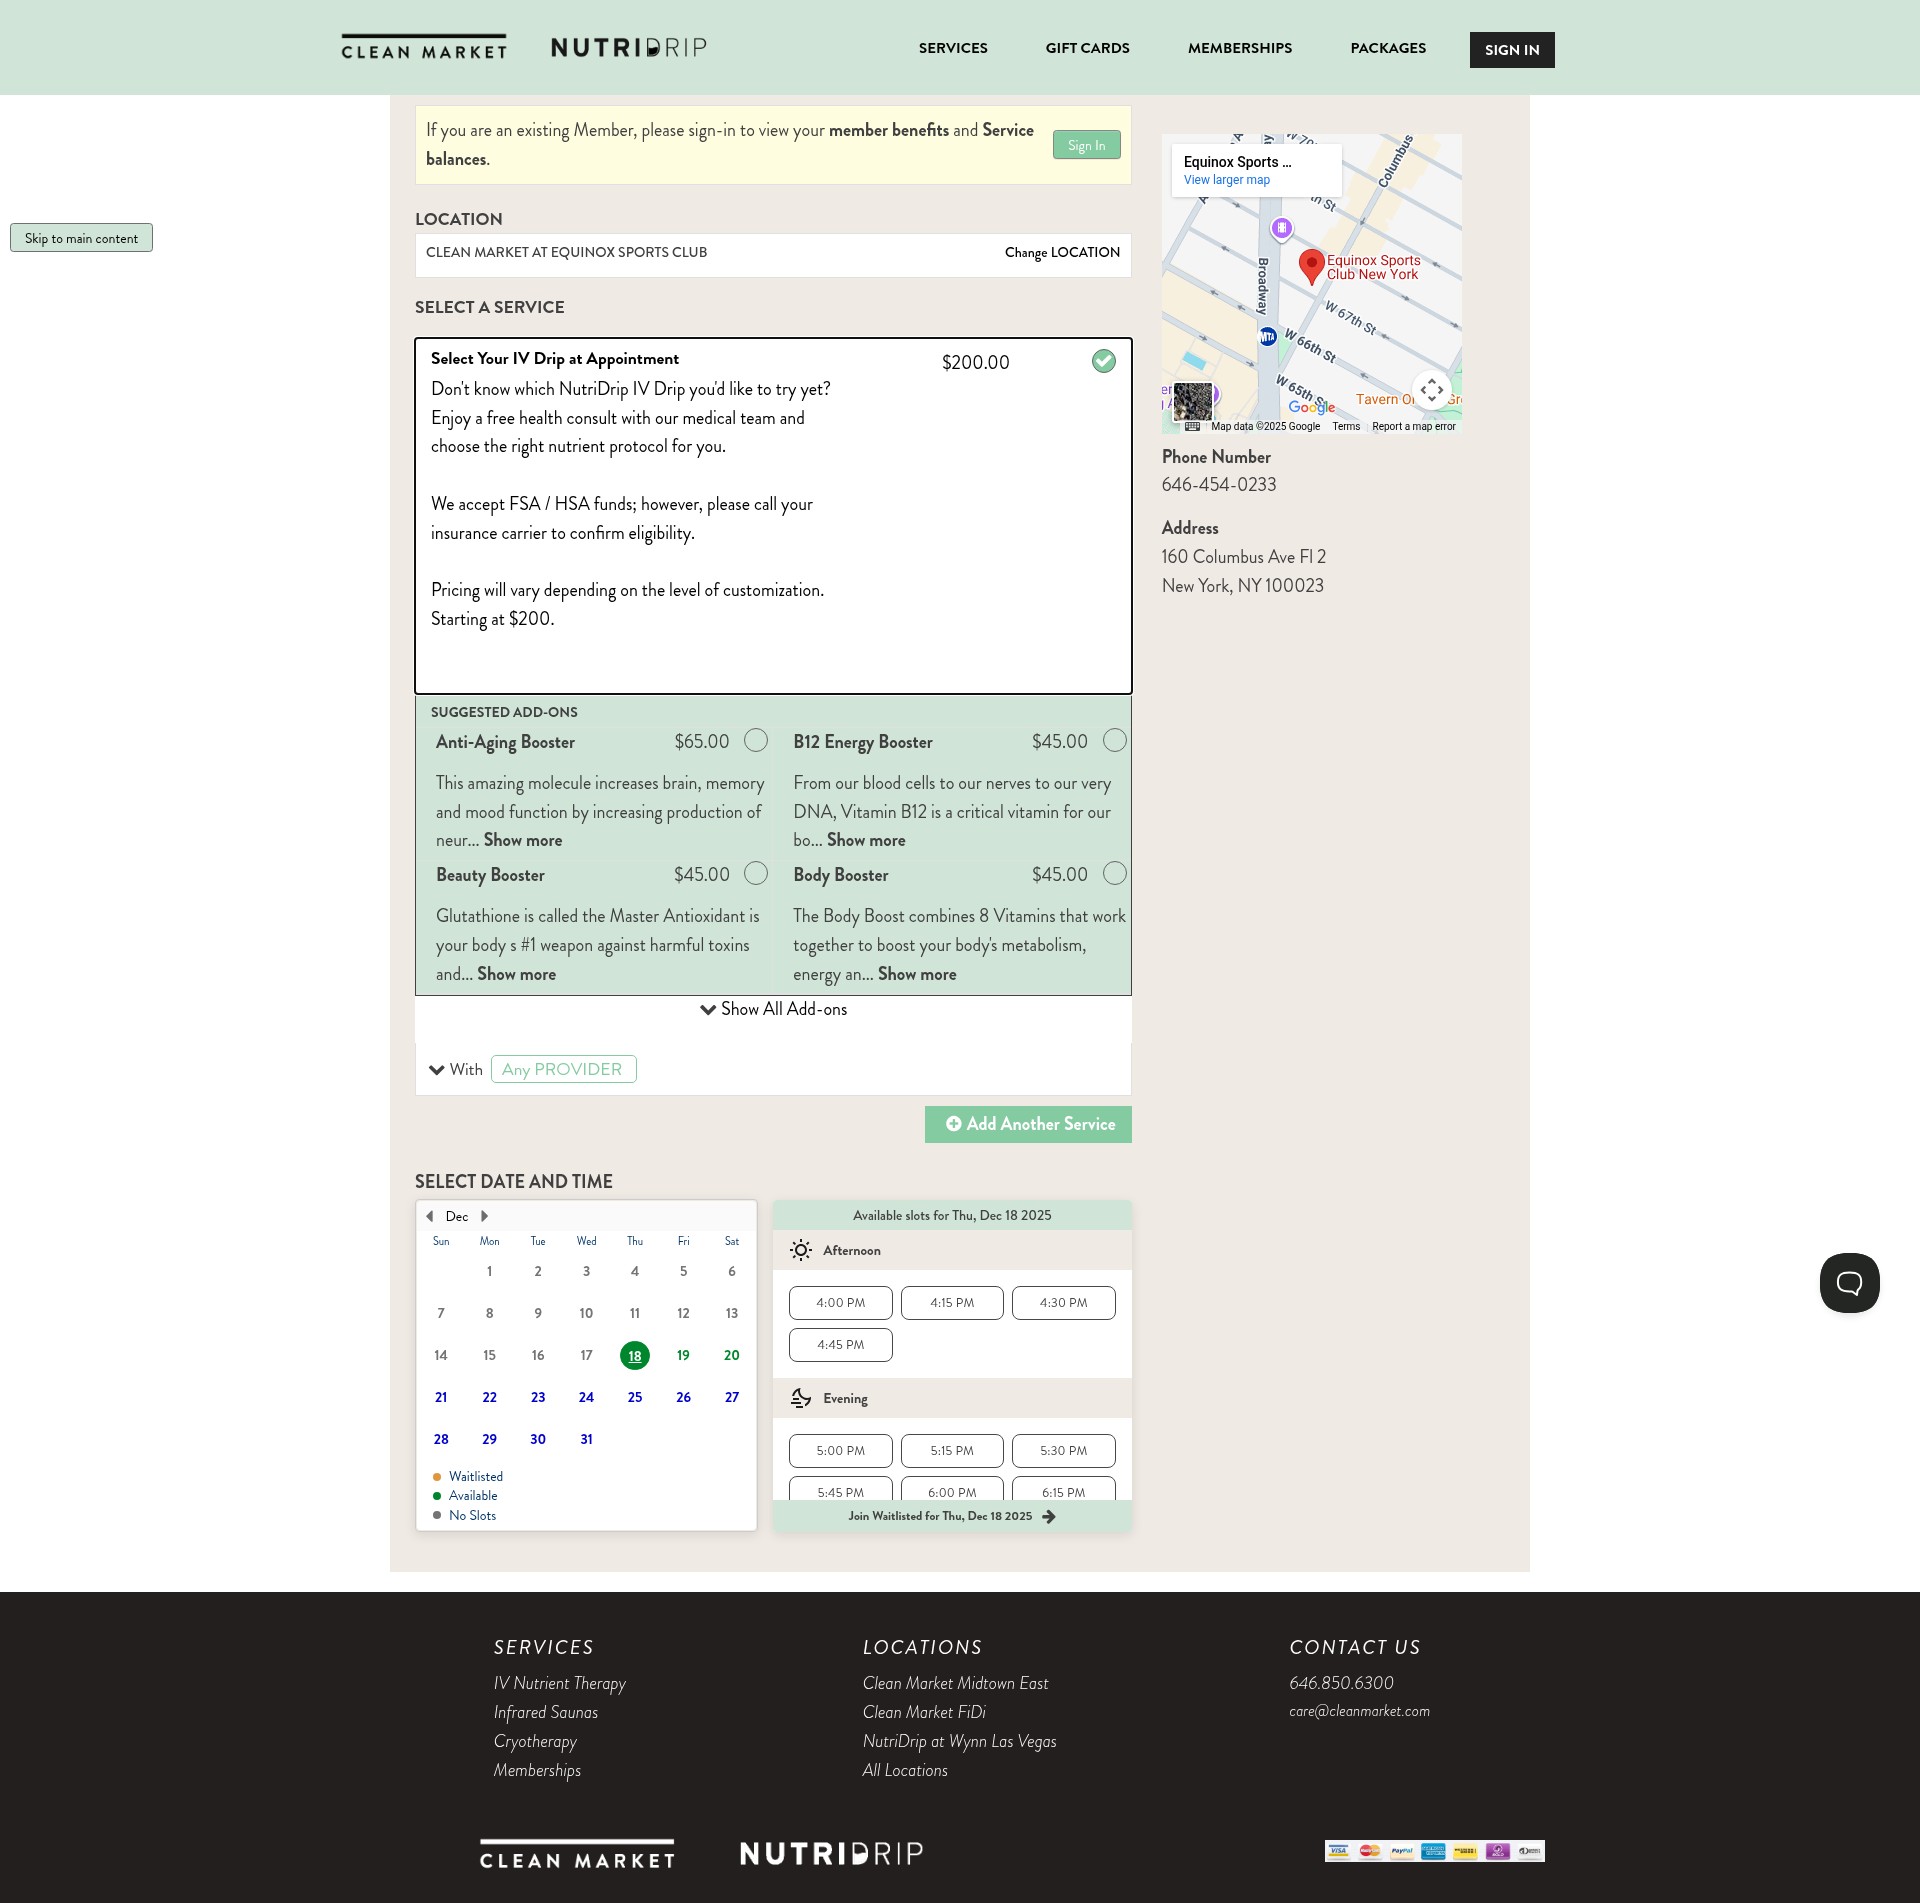Pick December 25 on the calendar
Screen dimensions: 1920x1903
tap(635, 1398)
